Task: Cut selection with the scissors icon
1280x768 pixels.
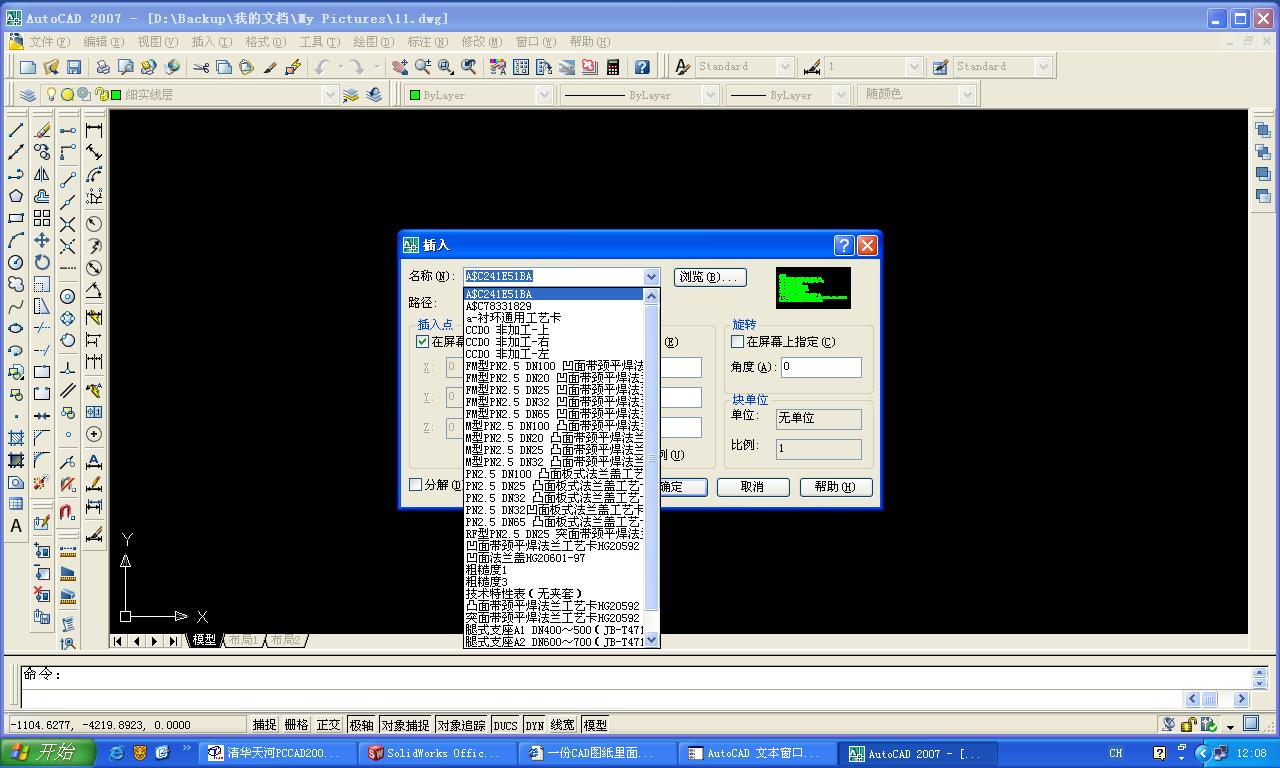Action: [x=201, y=67]
